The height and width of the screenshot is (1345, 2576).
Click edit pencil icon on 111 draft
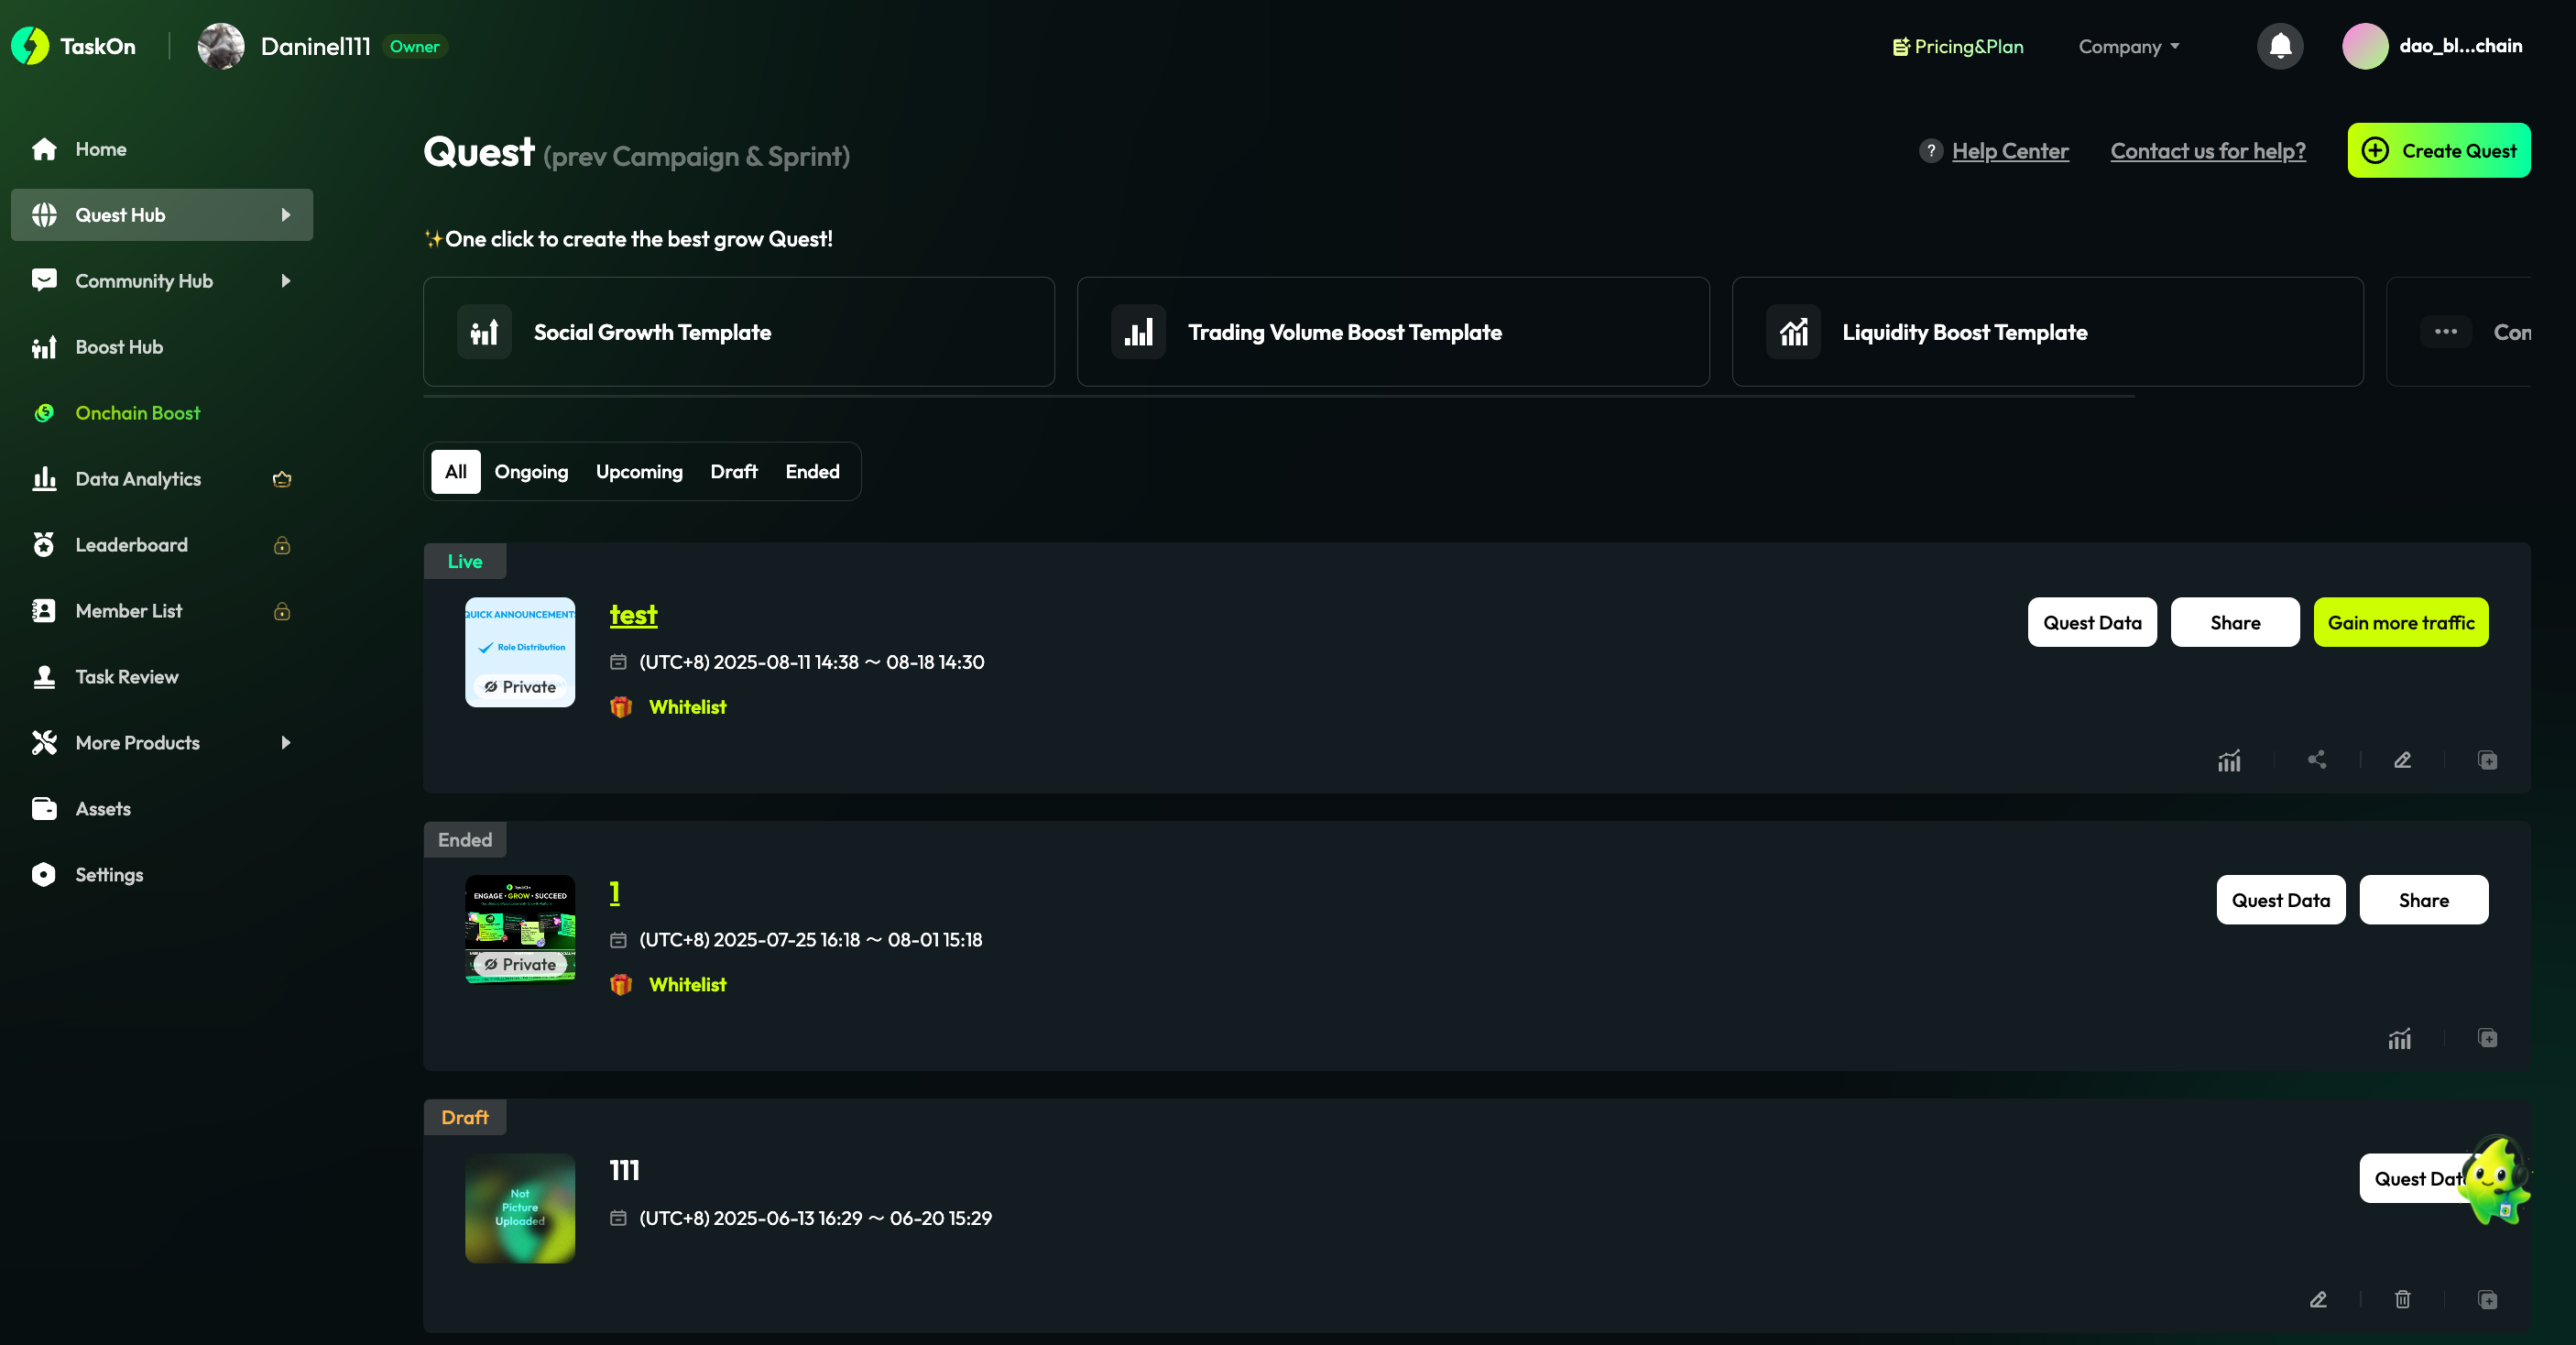2318,1299
